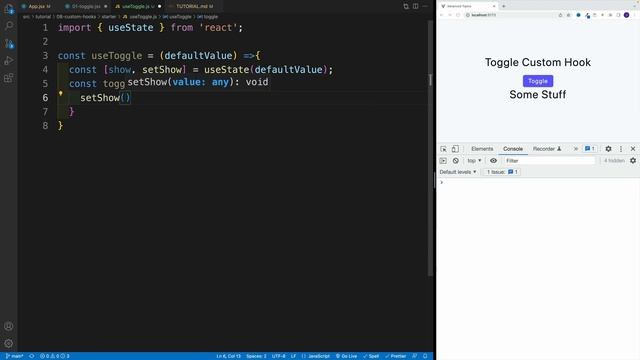Split the editor to the right
Viewport: 640px width, 360px height.
416,6
